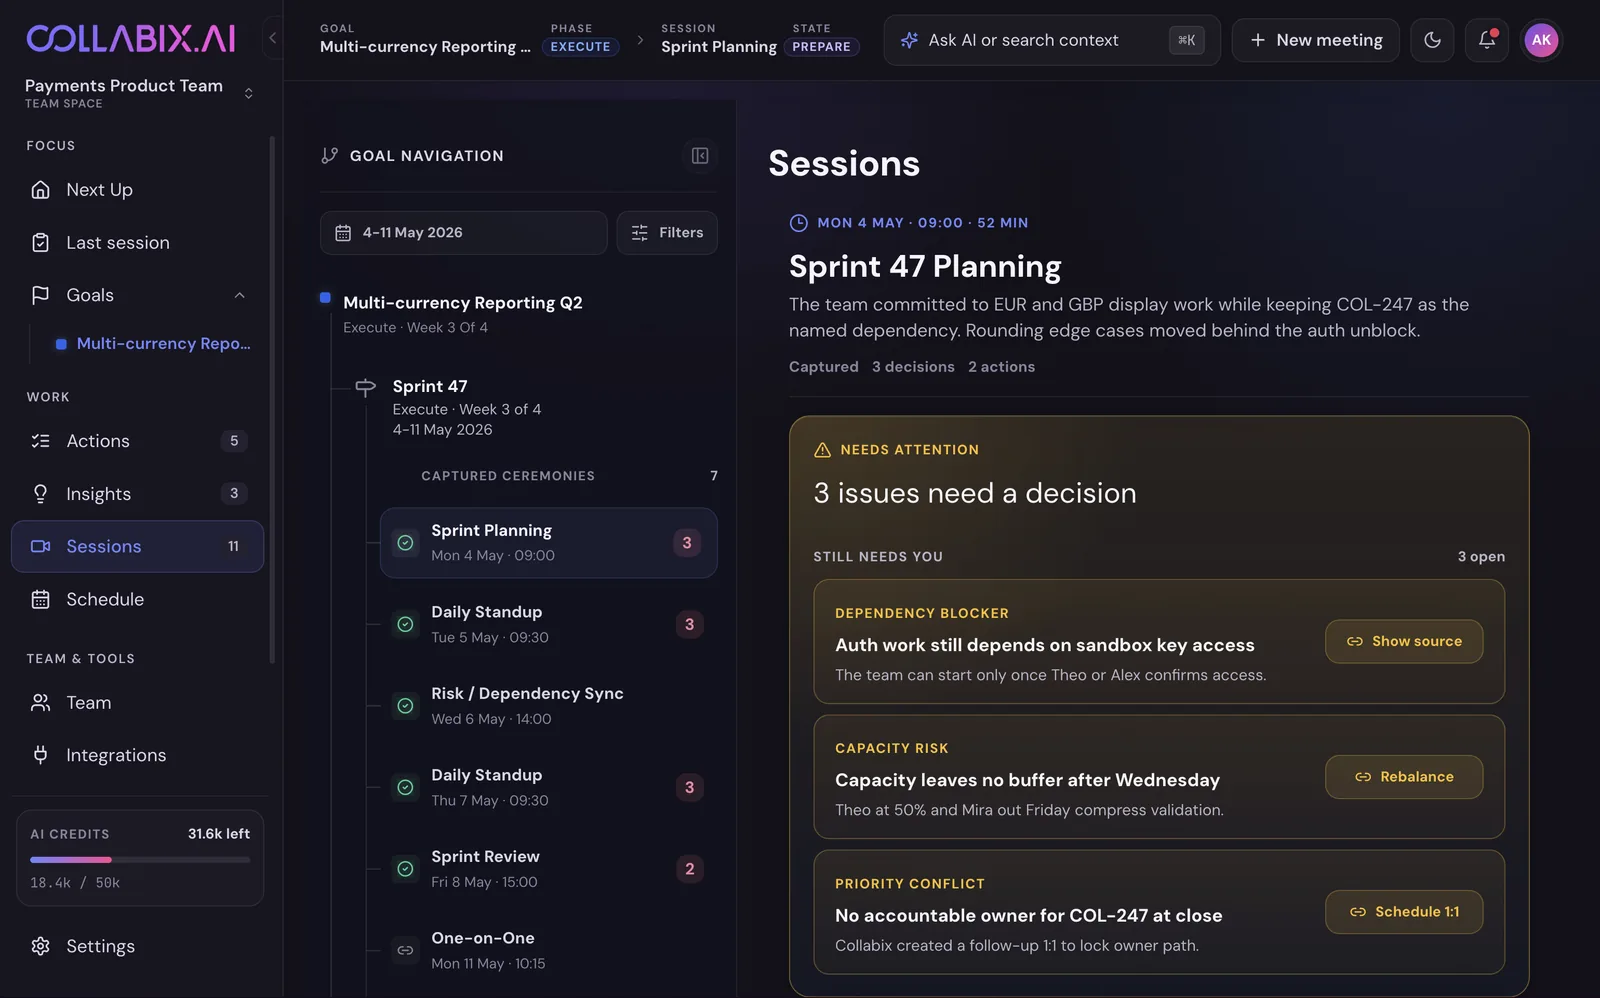Click New meeting button
The width and height of the screenshot is (1600, 998).
[x=1315, y=40]
